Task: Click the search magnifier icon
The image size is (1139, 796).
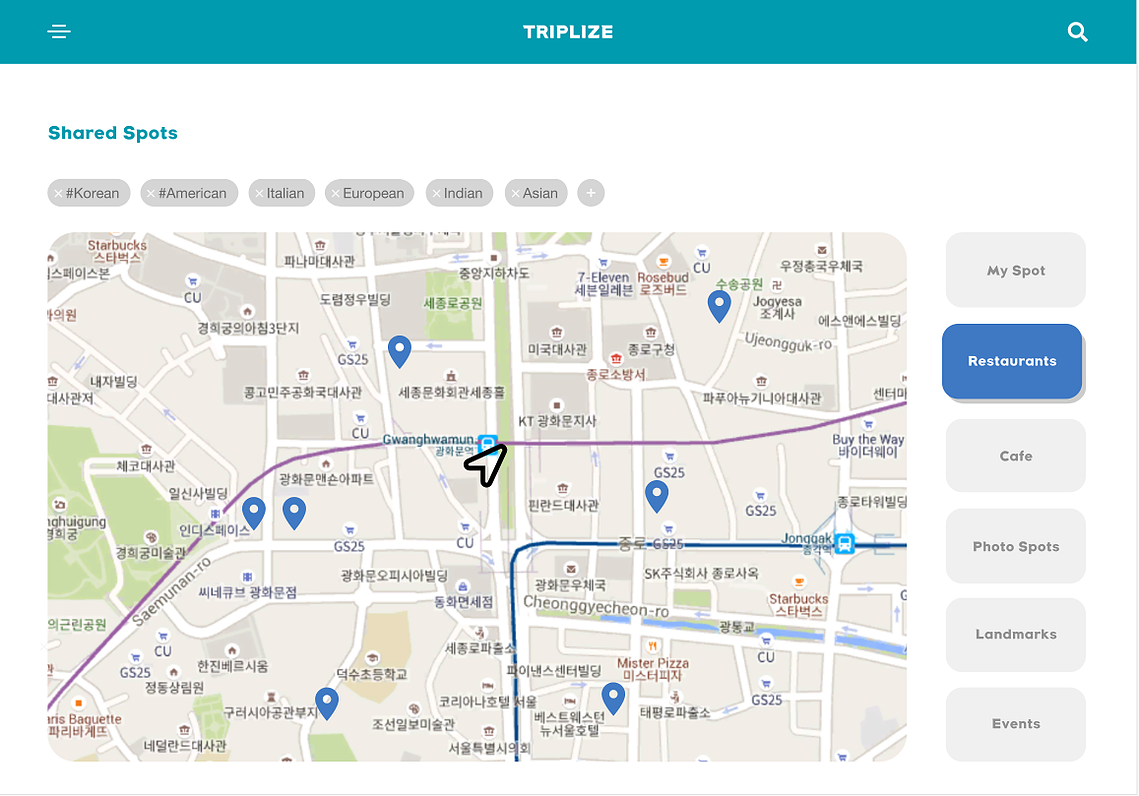Action: tap(1077, 32)
